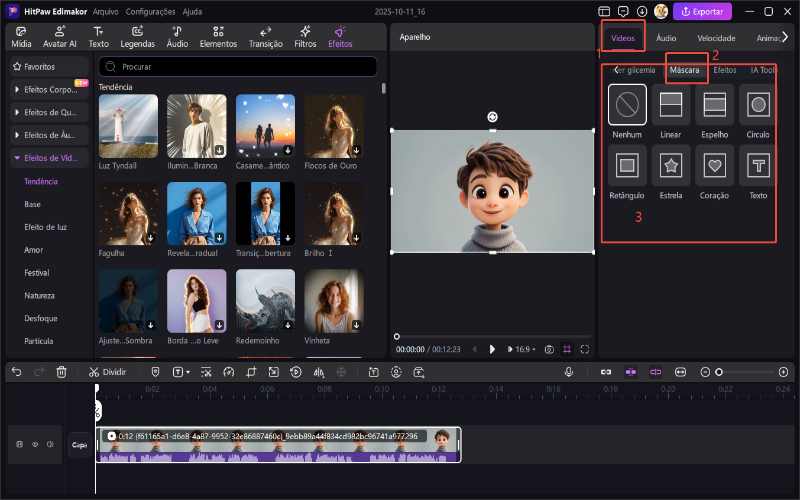Open the feedback message icon in title bar
Image resolution: width=800 pixels, height=500 pixels.
pyautogui.click(x=623, y=11)
